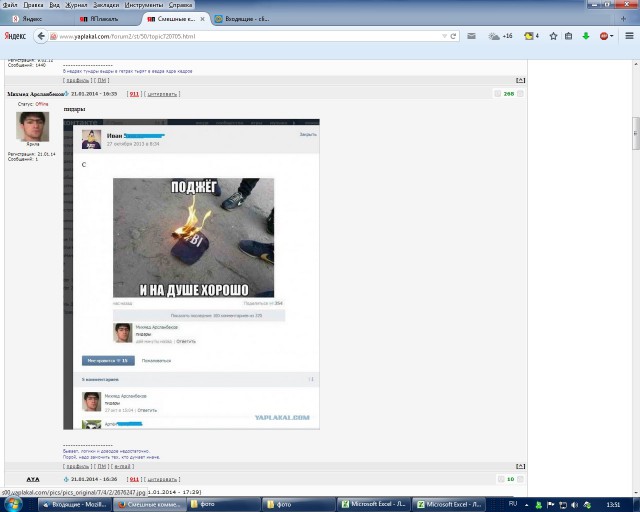The image size is (640, 512).
Task: Click the scrollbar up arrow
Action: [x=636, y=64]
